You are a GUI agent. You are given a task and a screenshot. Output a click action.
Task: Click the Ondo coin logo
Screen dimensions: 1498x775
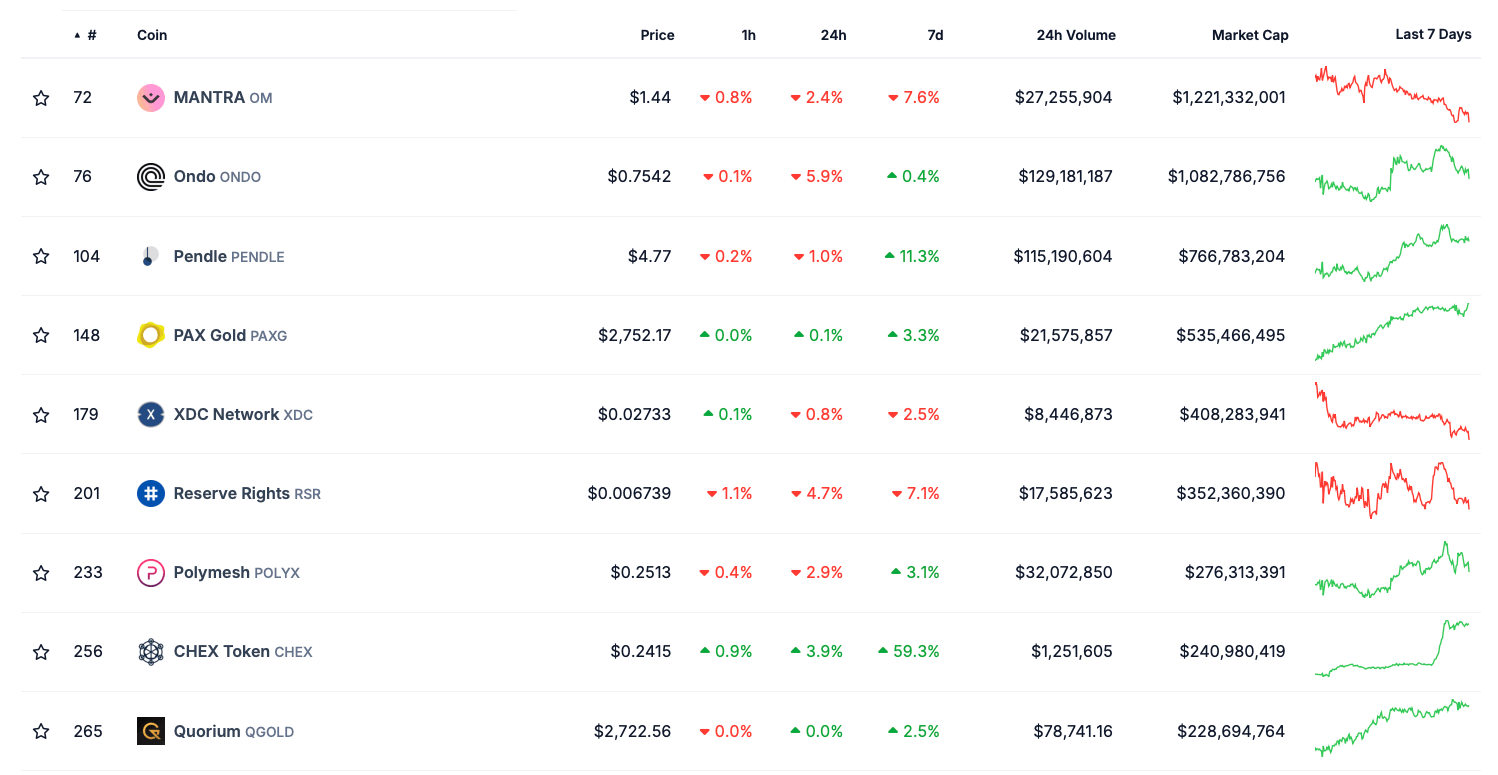click(151, 177)
